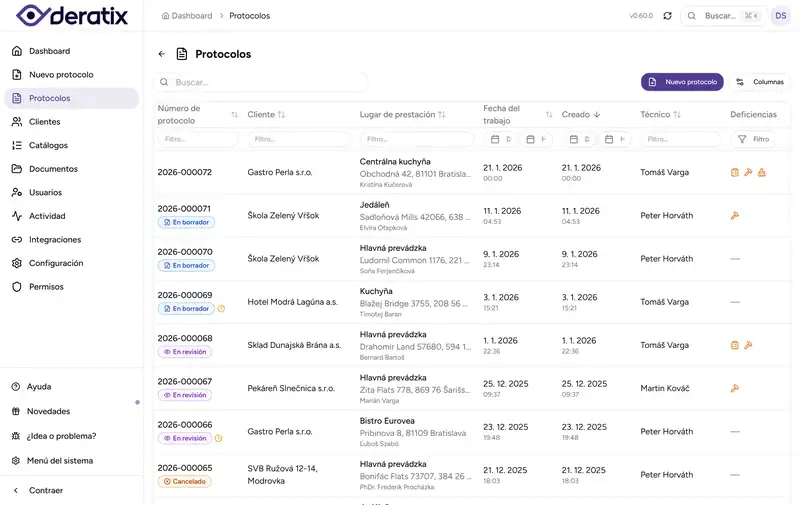Select Catálogos from sidebar menu
The width and height of the screenshot is (800, 505).
(x=48, y=145)
